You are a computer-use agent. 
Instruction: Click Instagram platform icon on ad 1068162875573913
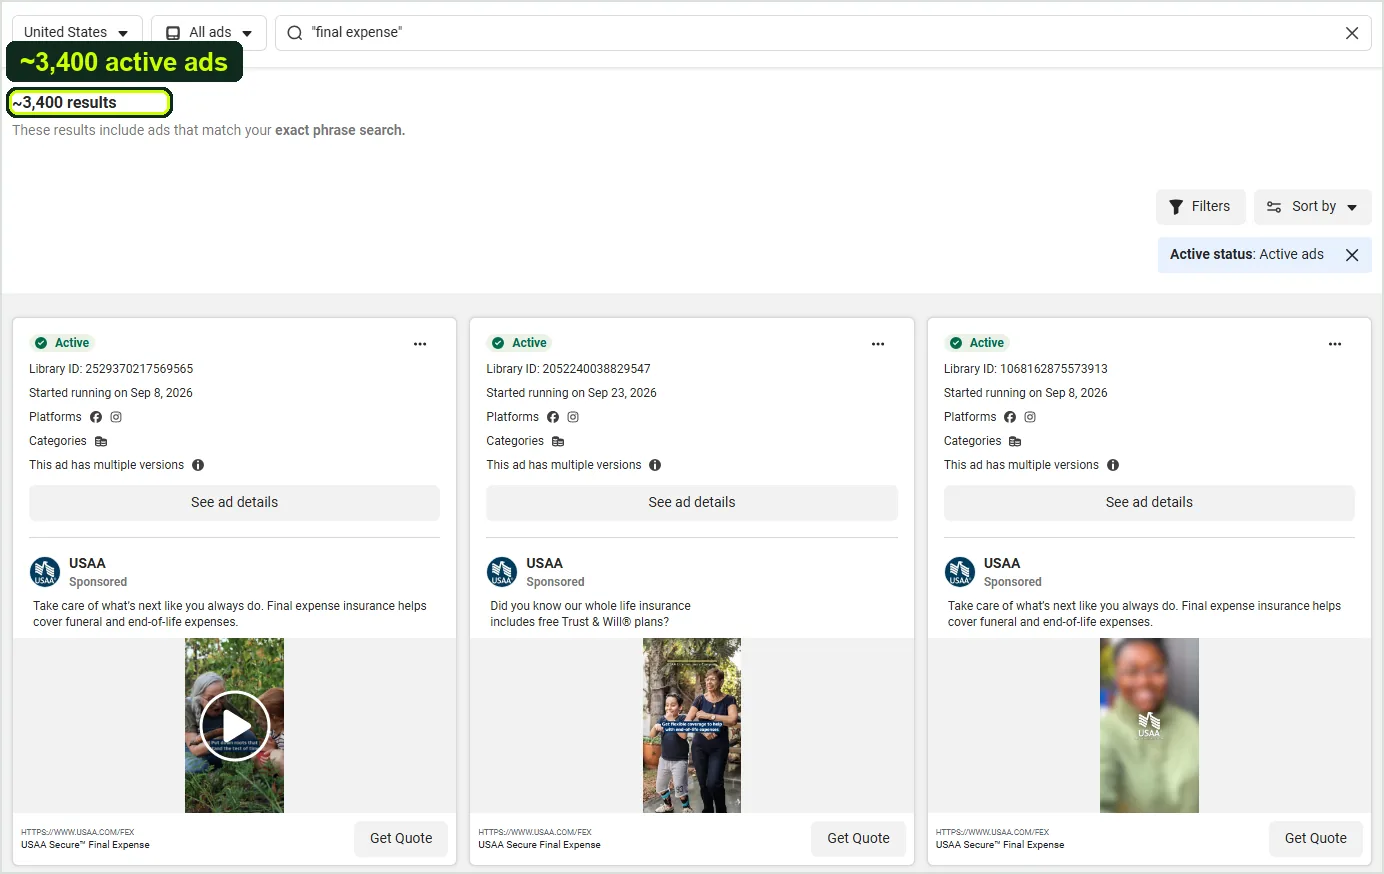click(x=1030, y=417)
